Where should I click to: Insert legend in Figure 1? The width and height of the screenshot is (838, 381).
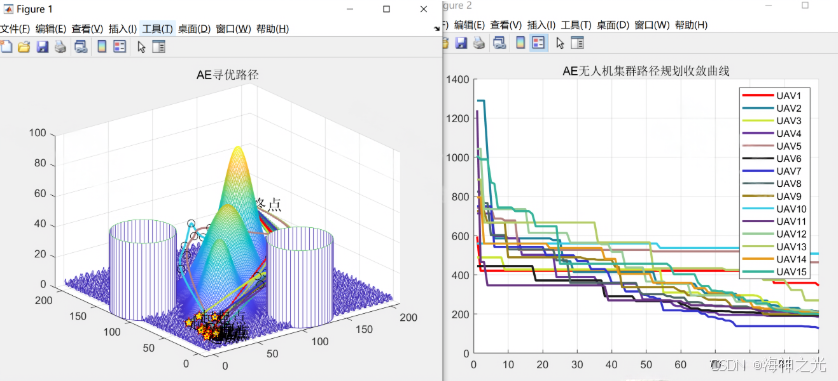click(120, 47)
